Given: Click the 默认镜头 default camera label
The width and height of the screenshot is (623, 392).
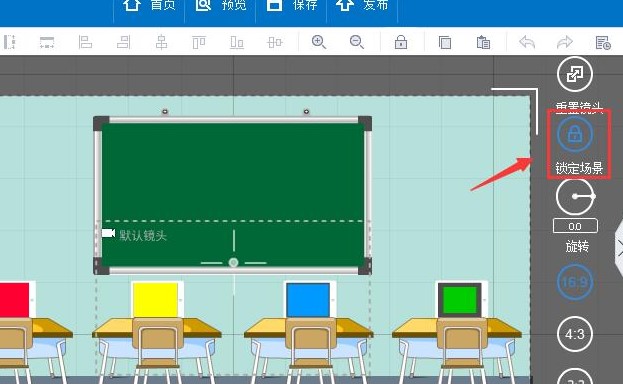Looking at the screenshot, I should (x=143, y=236).
